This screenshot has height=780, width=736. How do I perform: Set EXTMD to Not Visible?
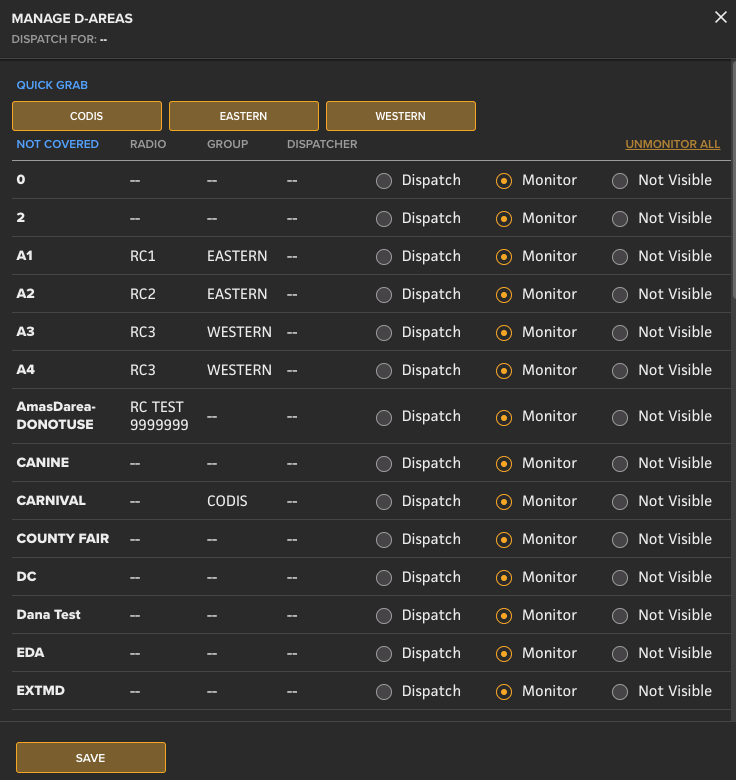click(620, 691)
